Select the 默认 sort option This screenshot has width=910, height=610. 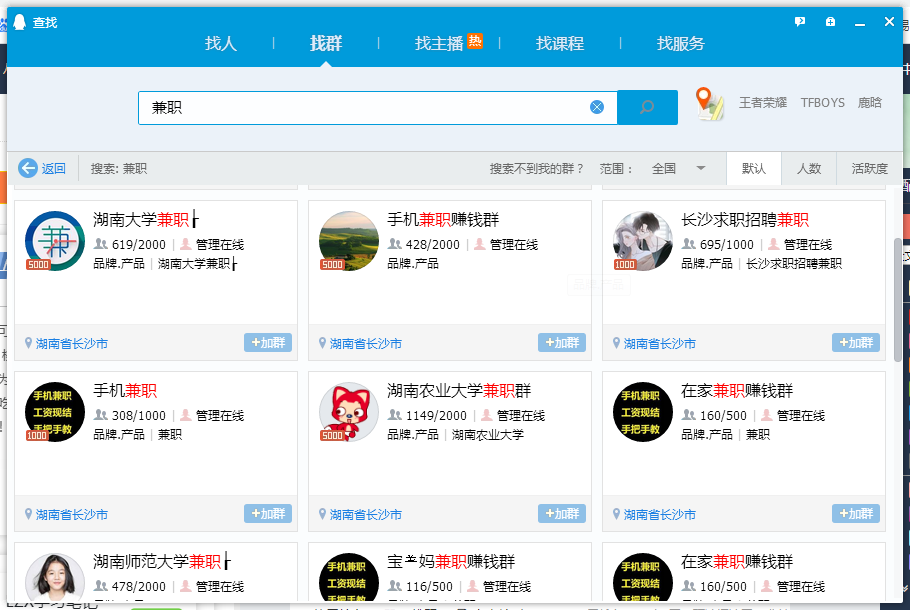coord(754,168)
